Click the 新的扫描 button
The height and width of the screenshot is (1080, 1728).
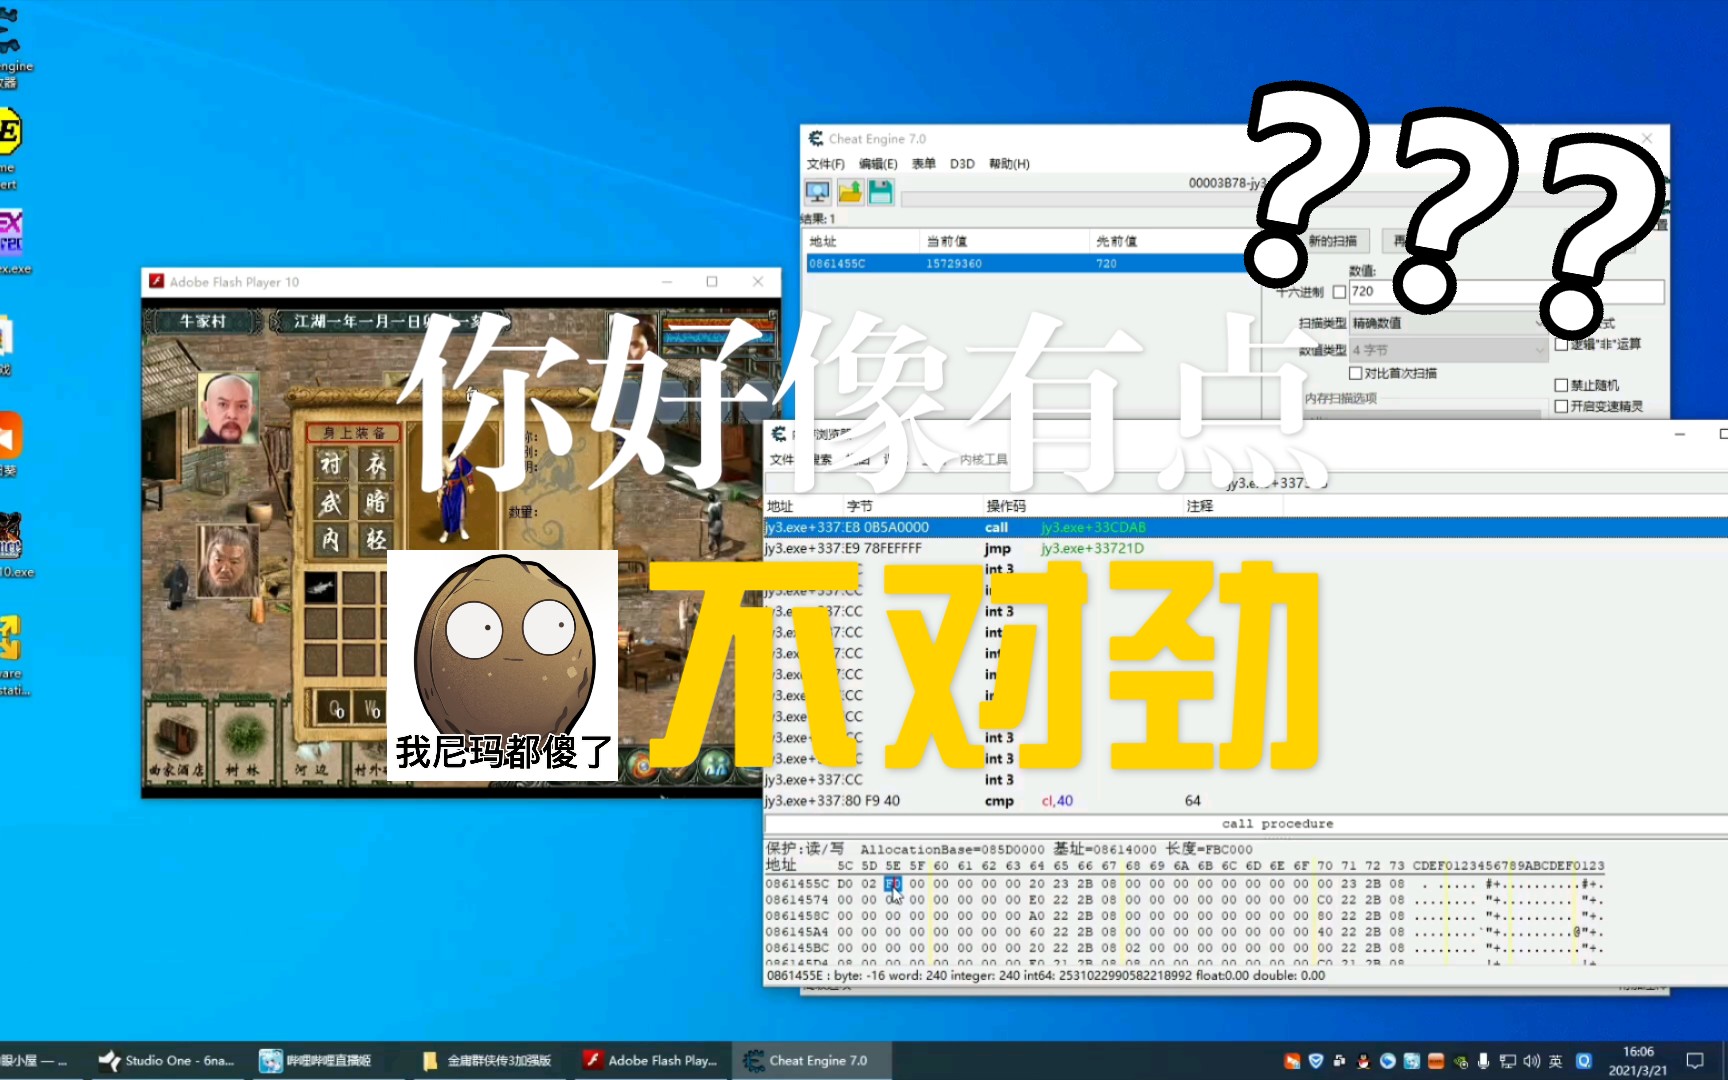tap(1334, 241)
